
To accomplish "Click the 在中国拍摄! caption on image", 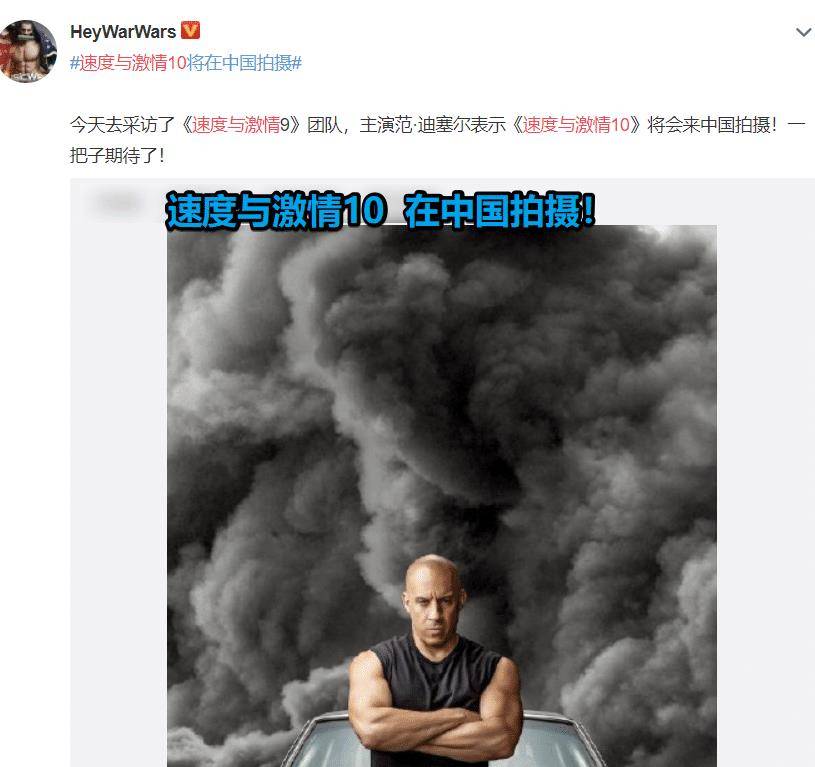I will point(499,210).
